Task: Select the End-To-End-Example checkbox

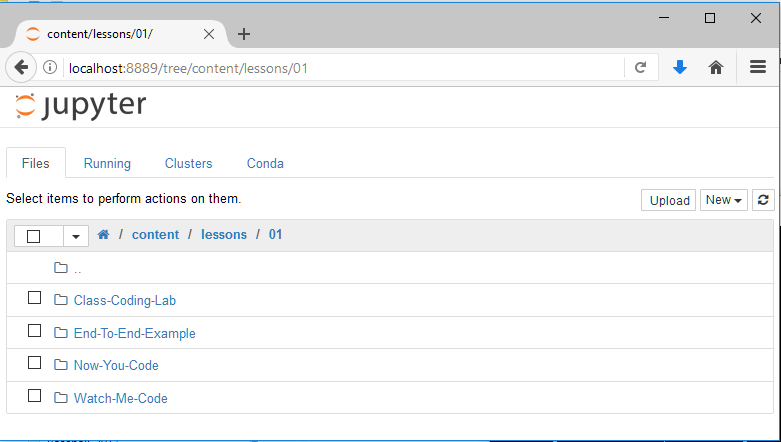Action: [34, 332]
